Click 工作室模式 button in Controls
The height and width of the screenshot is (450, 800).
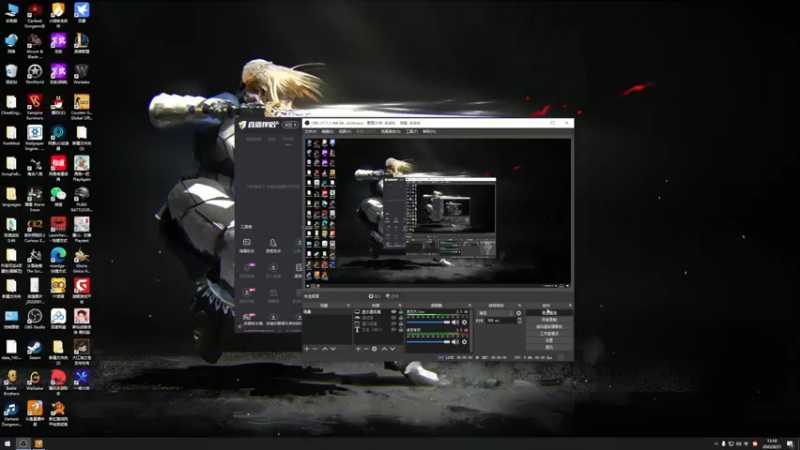click(x=549, y=334)
